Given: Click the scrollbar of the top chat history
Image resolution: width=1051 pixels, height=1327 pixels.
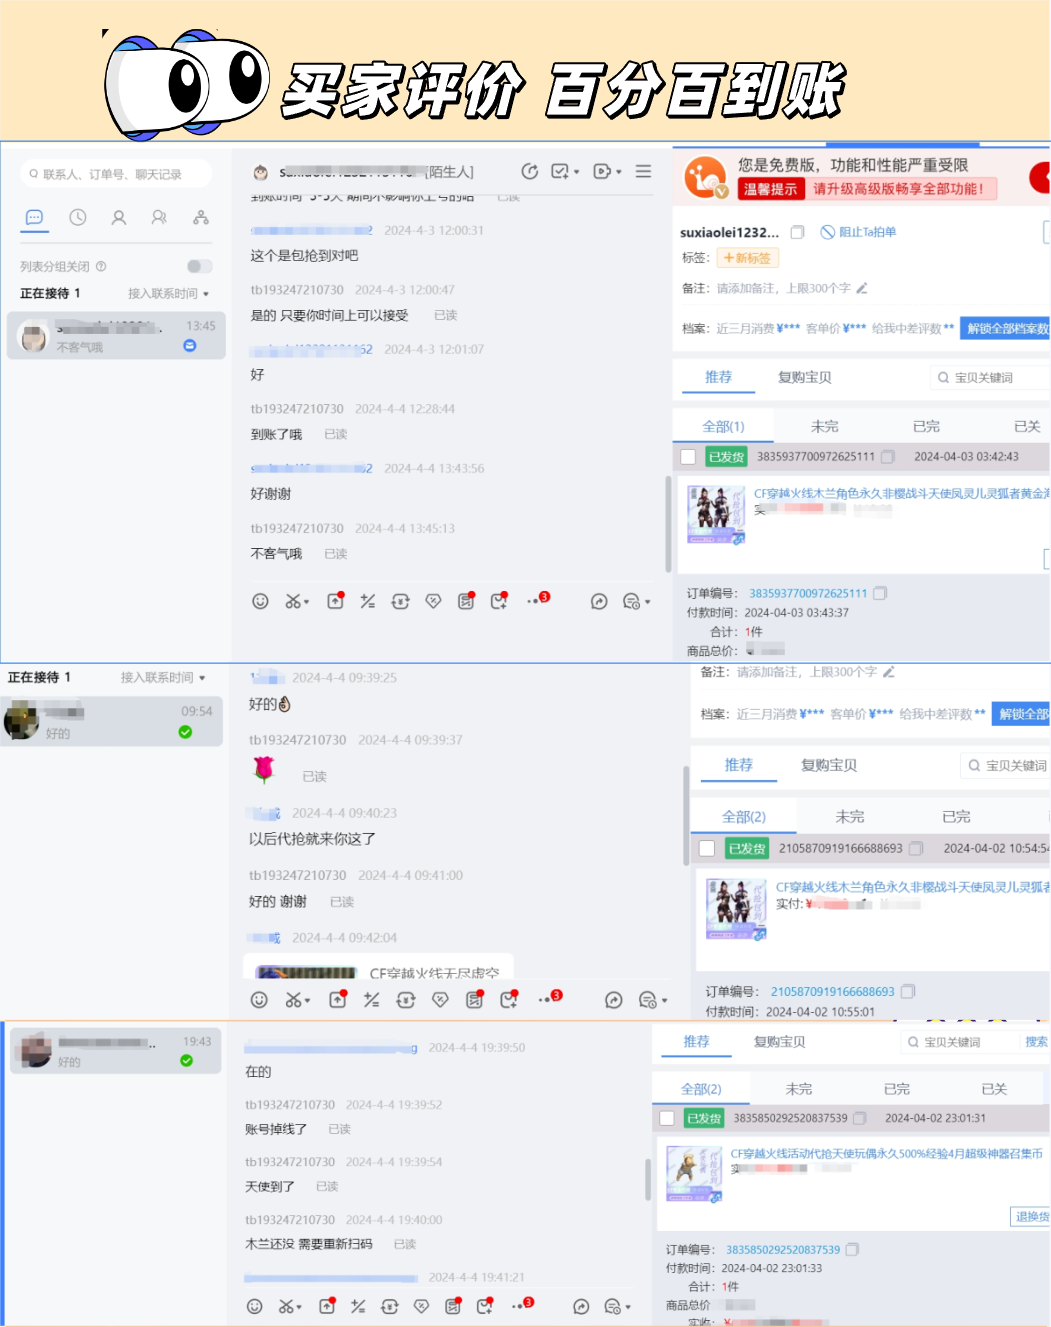Looking at the screenshot, I should click(668, 524).
